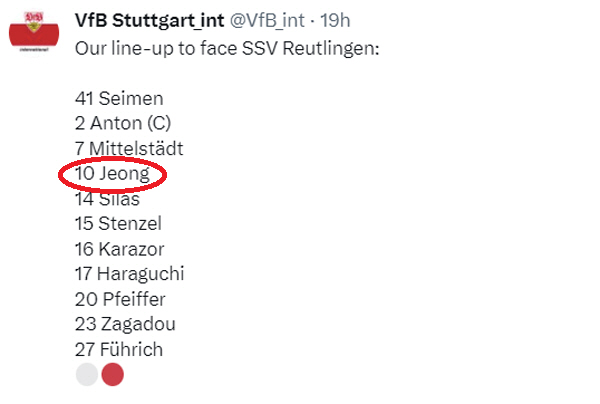The image size is (600, 404).
Task: Click the circled 10 Jeong line
Action: tap(112, 174)
